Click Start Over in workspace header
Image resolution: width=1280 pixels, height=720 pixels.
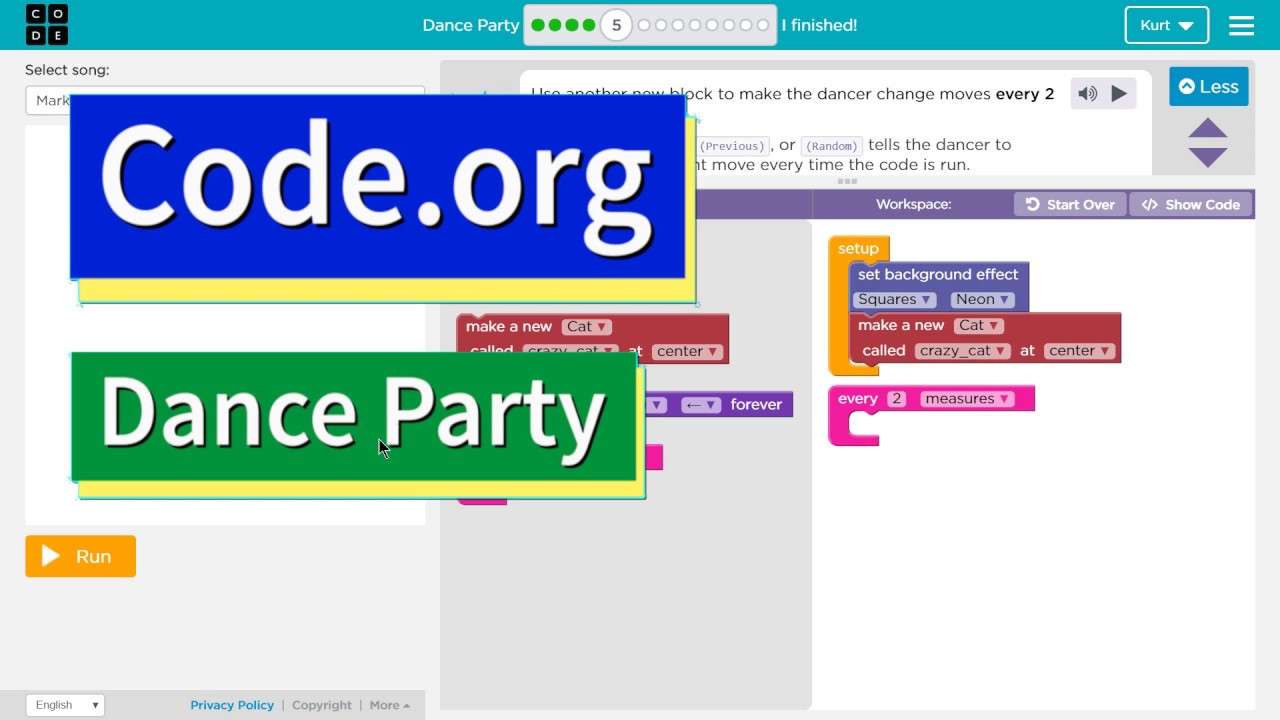(x=1070, y=204)
